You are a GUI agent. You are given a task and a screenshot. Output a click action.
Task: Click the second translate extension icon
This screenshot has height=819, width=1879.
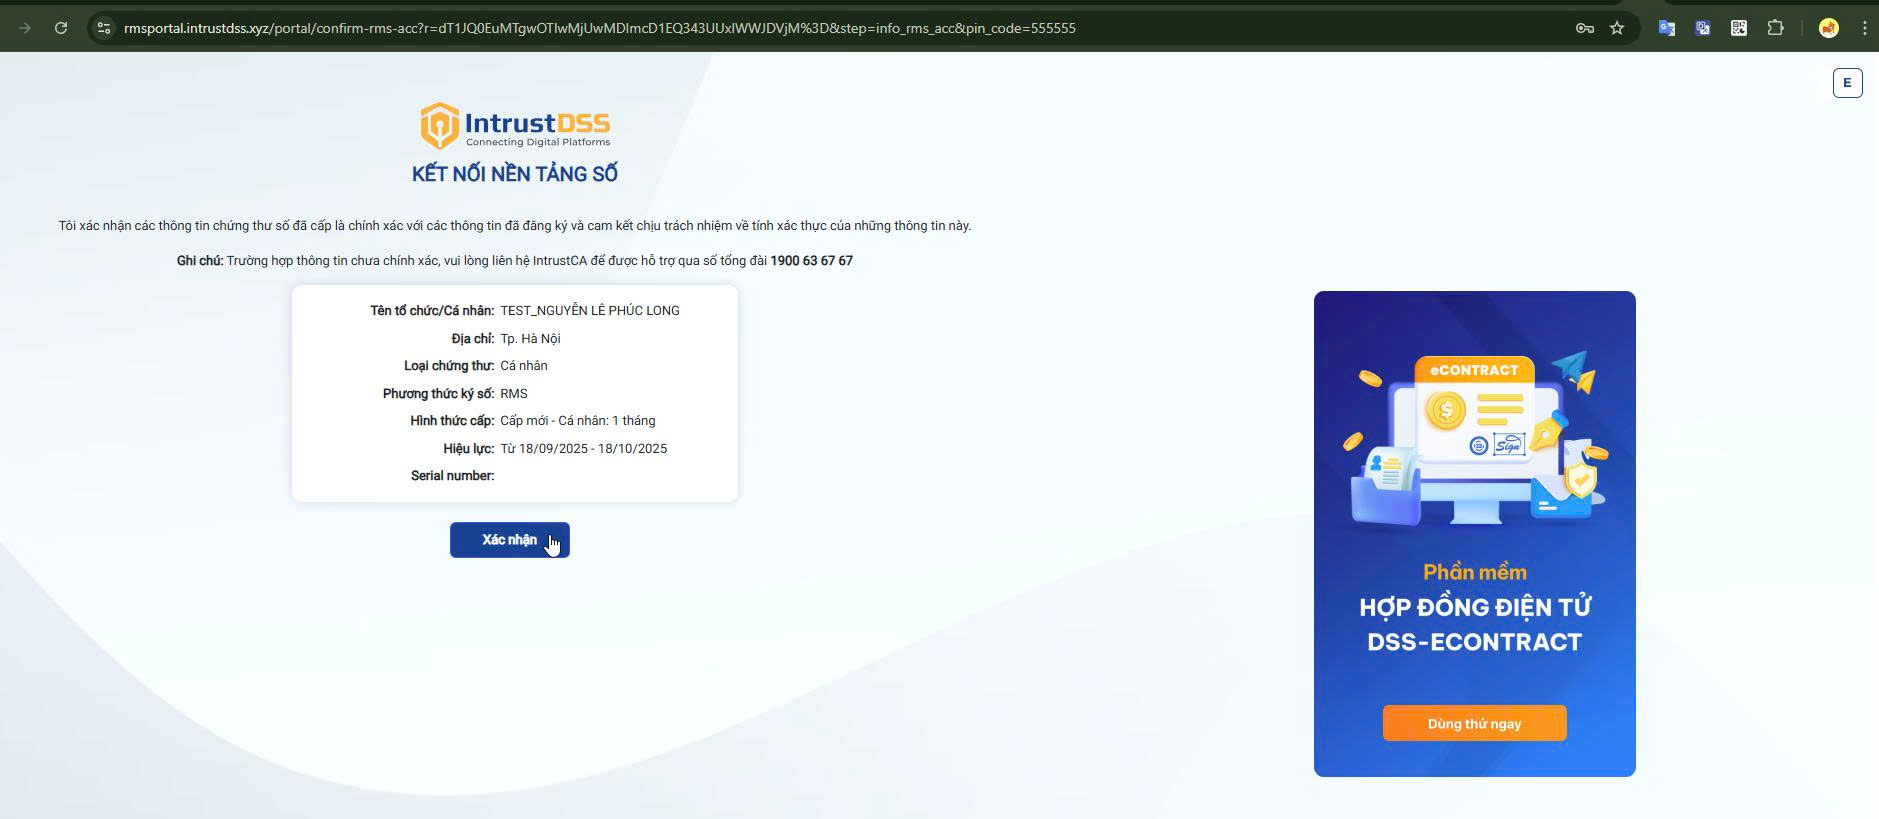1703,28
